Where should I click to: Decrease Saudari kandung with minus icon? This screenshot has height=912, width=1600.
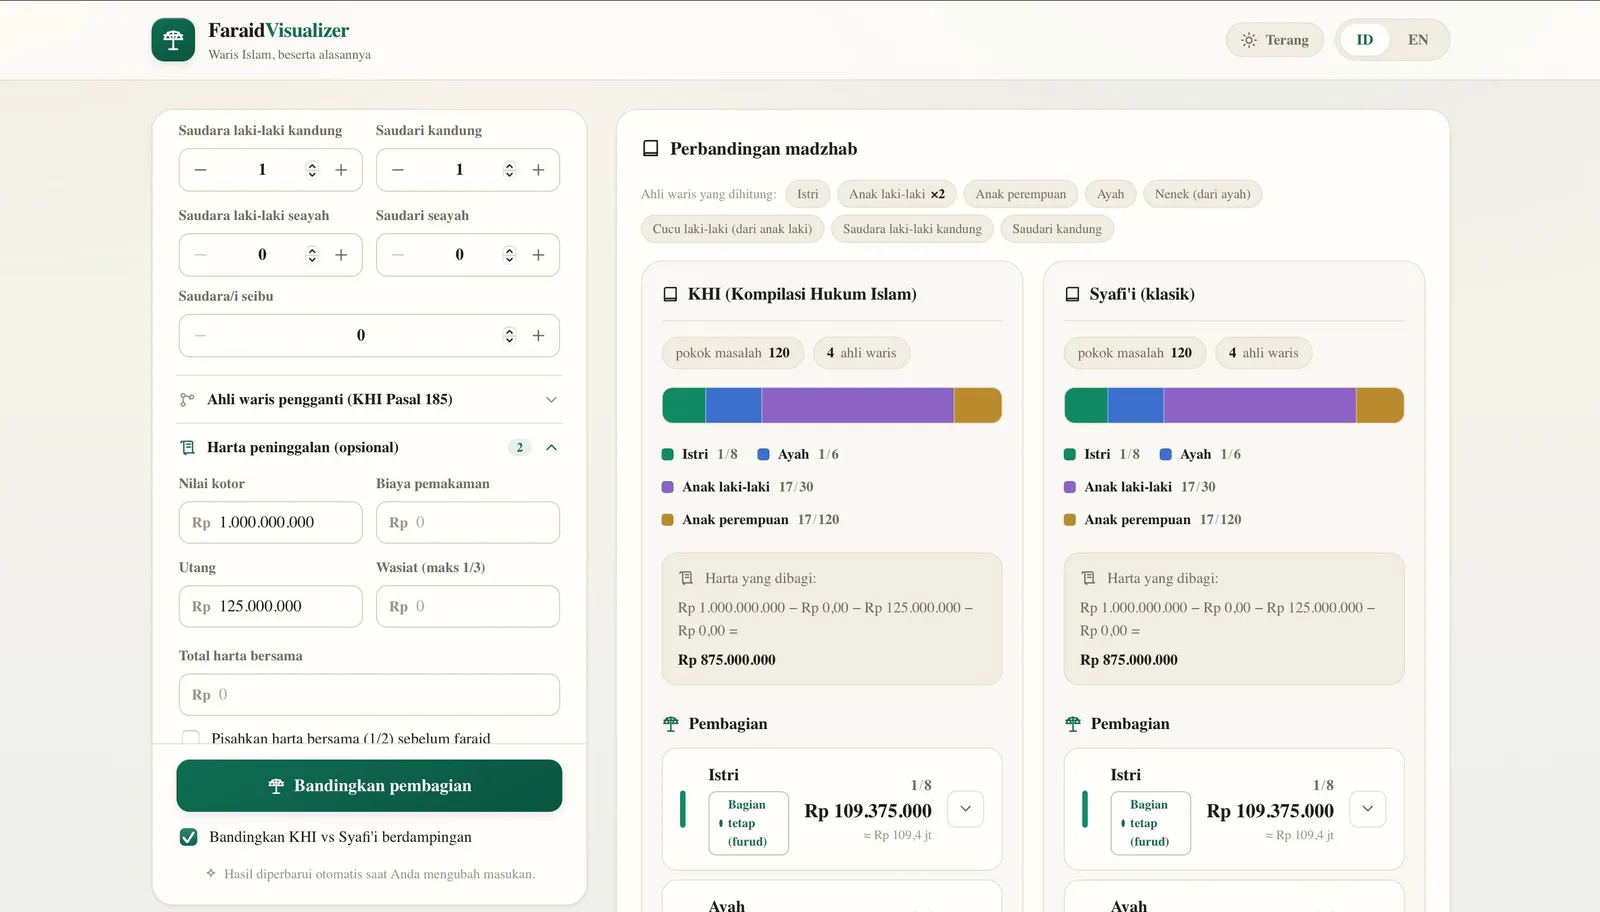[x=398, y=170]
